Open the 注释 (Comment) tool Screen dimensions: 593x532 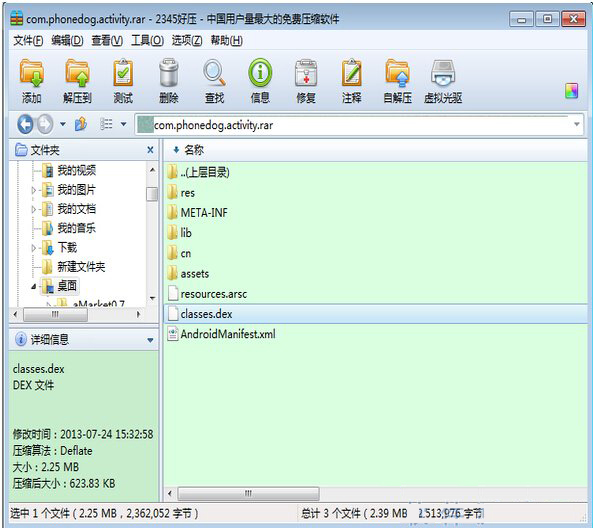tap(352, 81)
